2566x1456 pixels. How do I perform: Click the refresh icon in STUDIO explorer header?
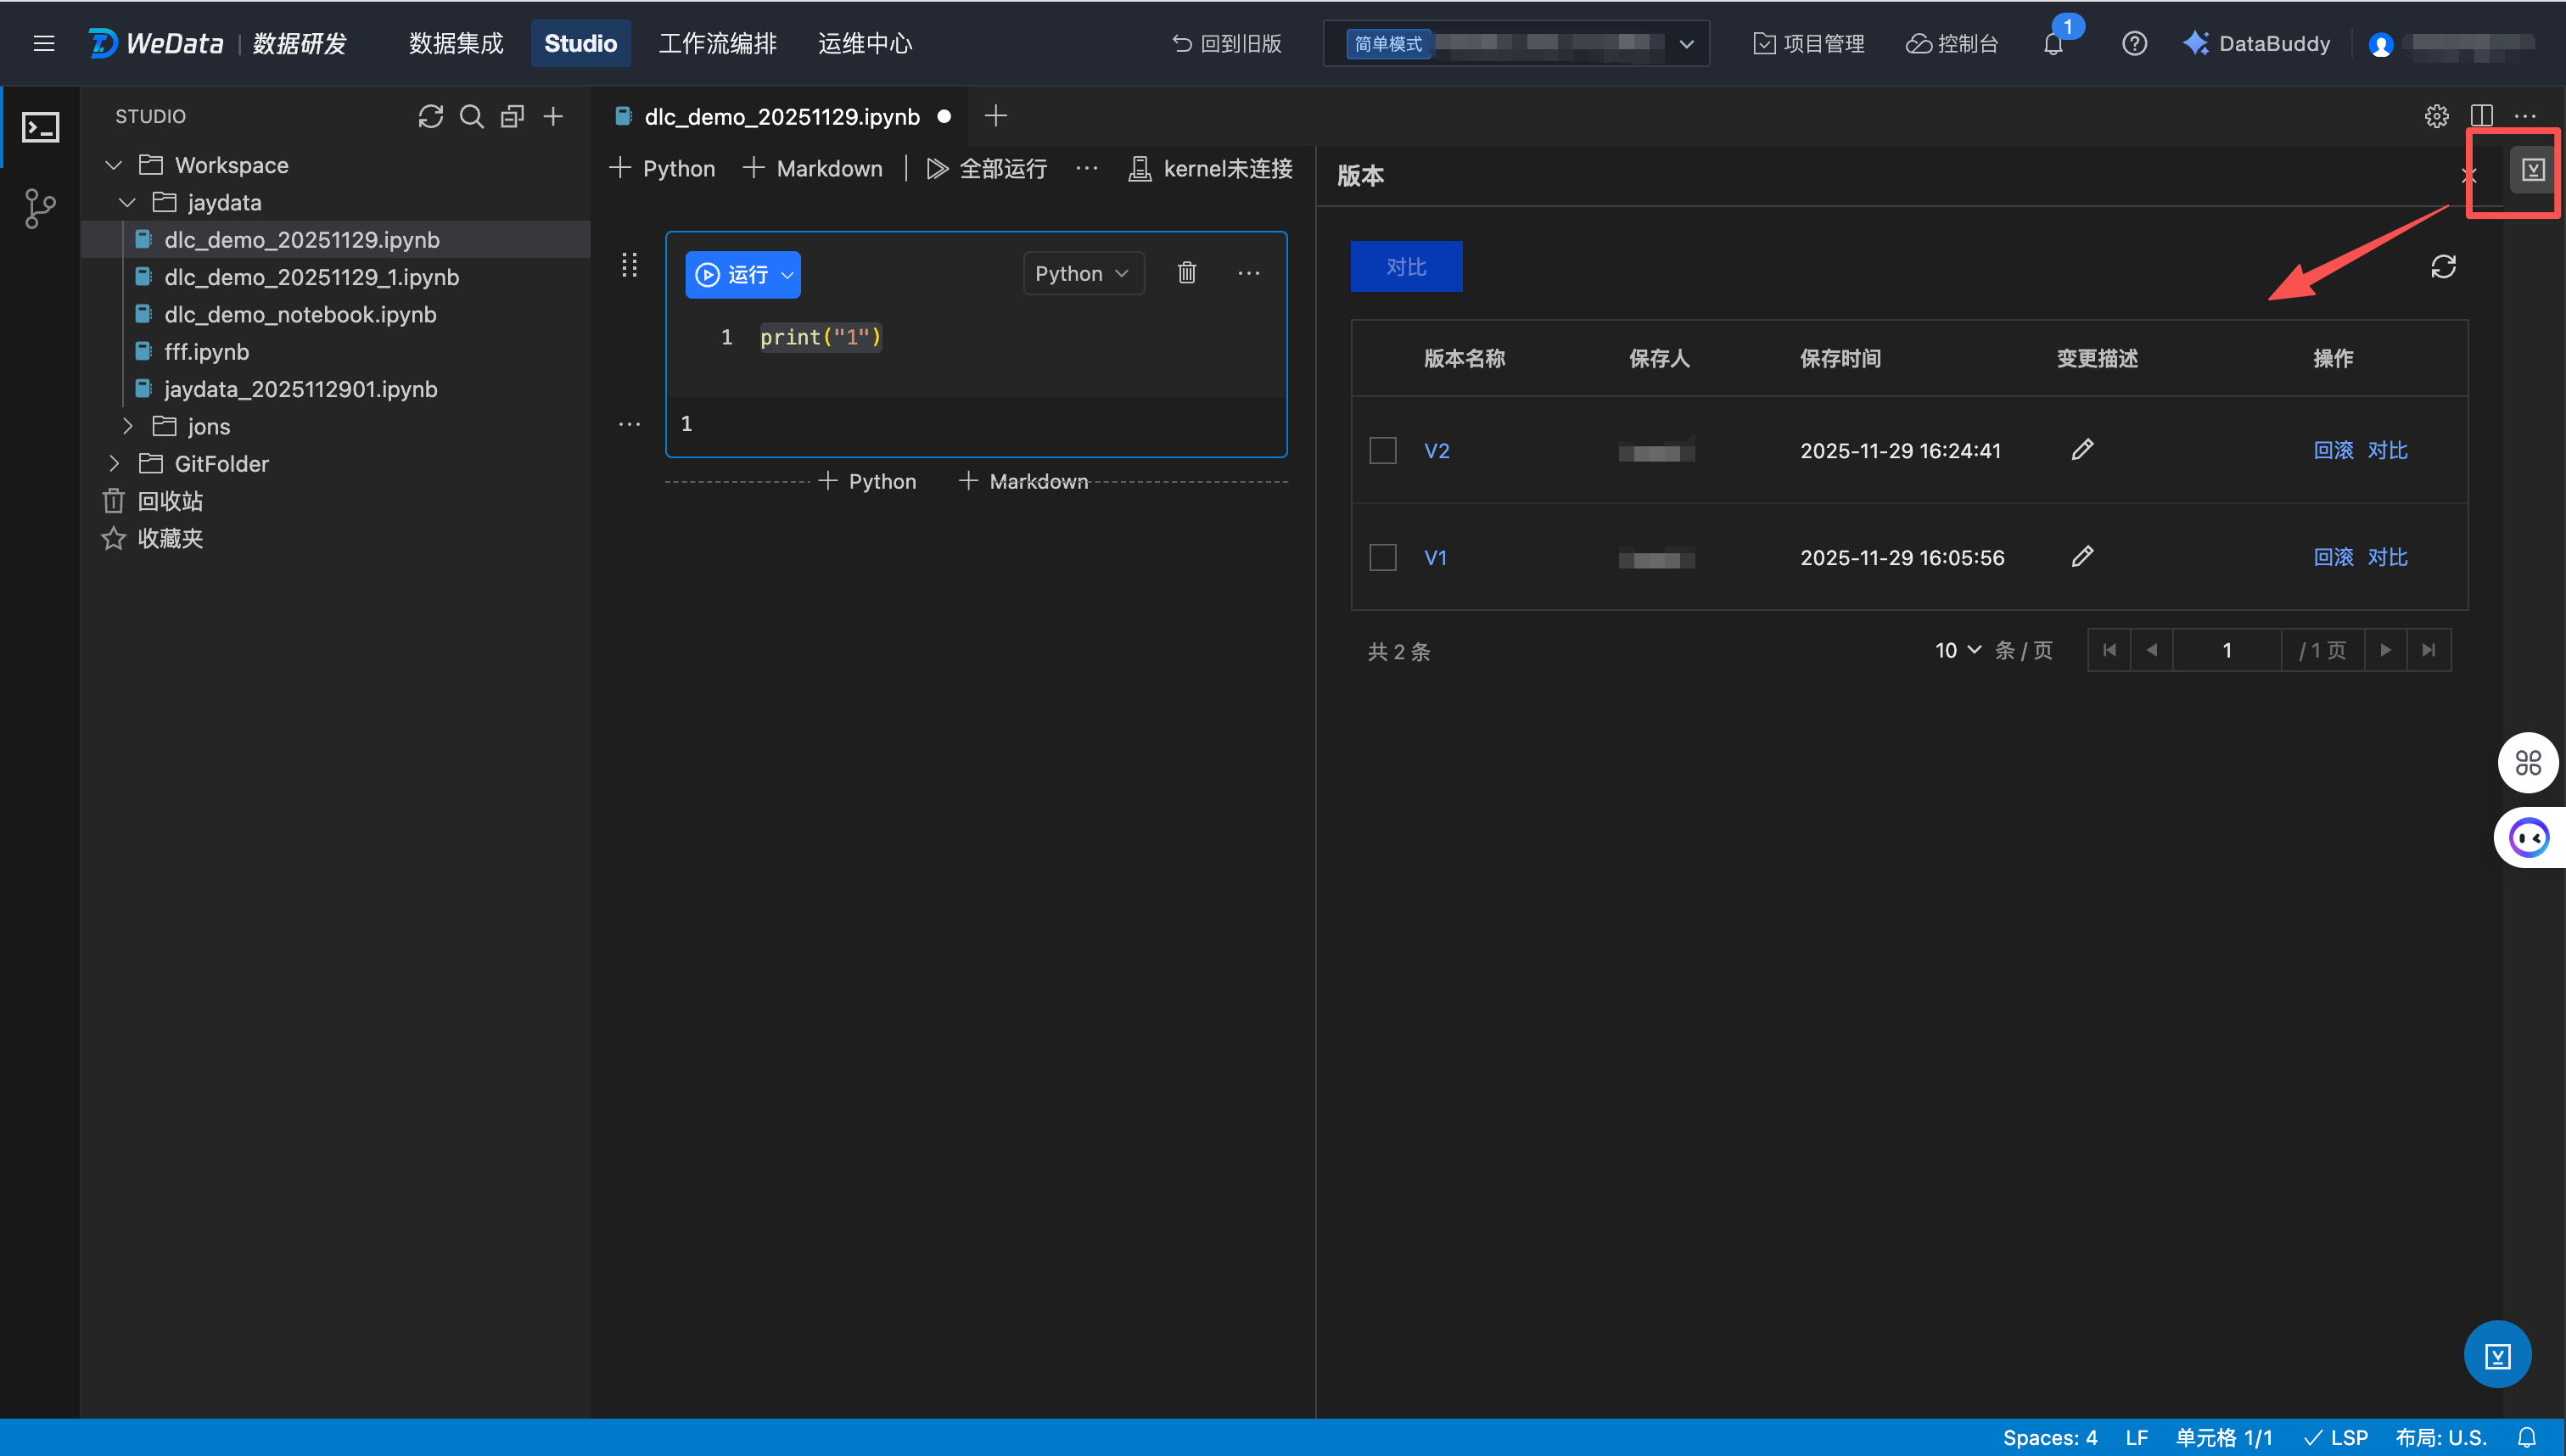click(430, 116)
